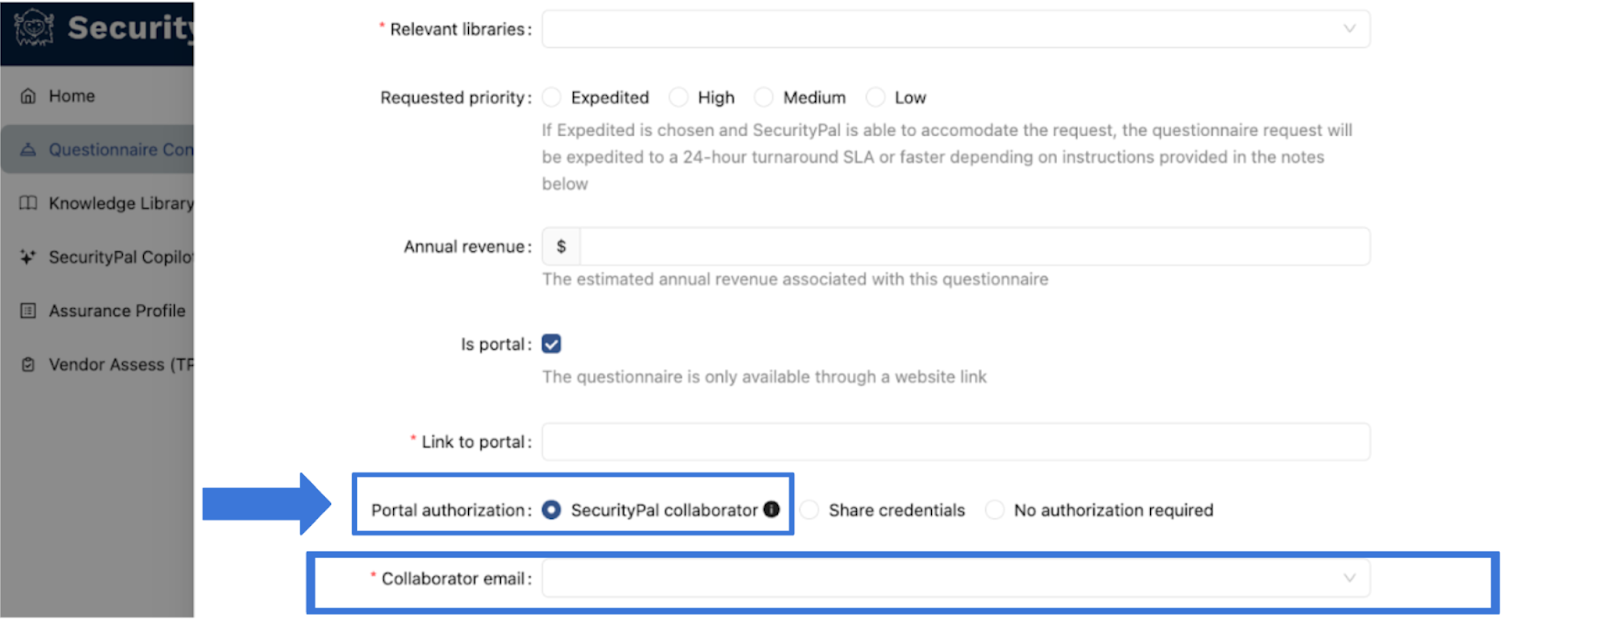Screen dimensions: 1600x619
Task: Click the 'Portal authorization' field label
Action: 451,510
